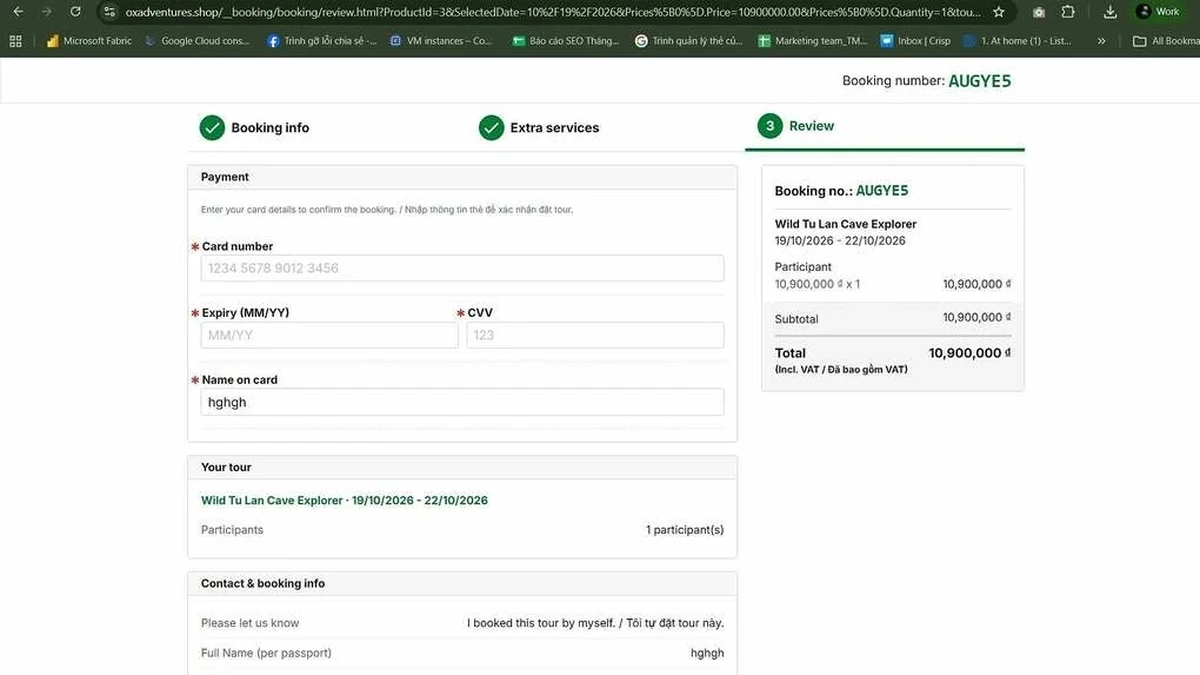
Task: Click the Extra services green checkmark icon
Action: 491,128
